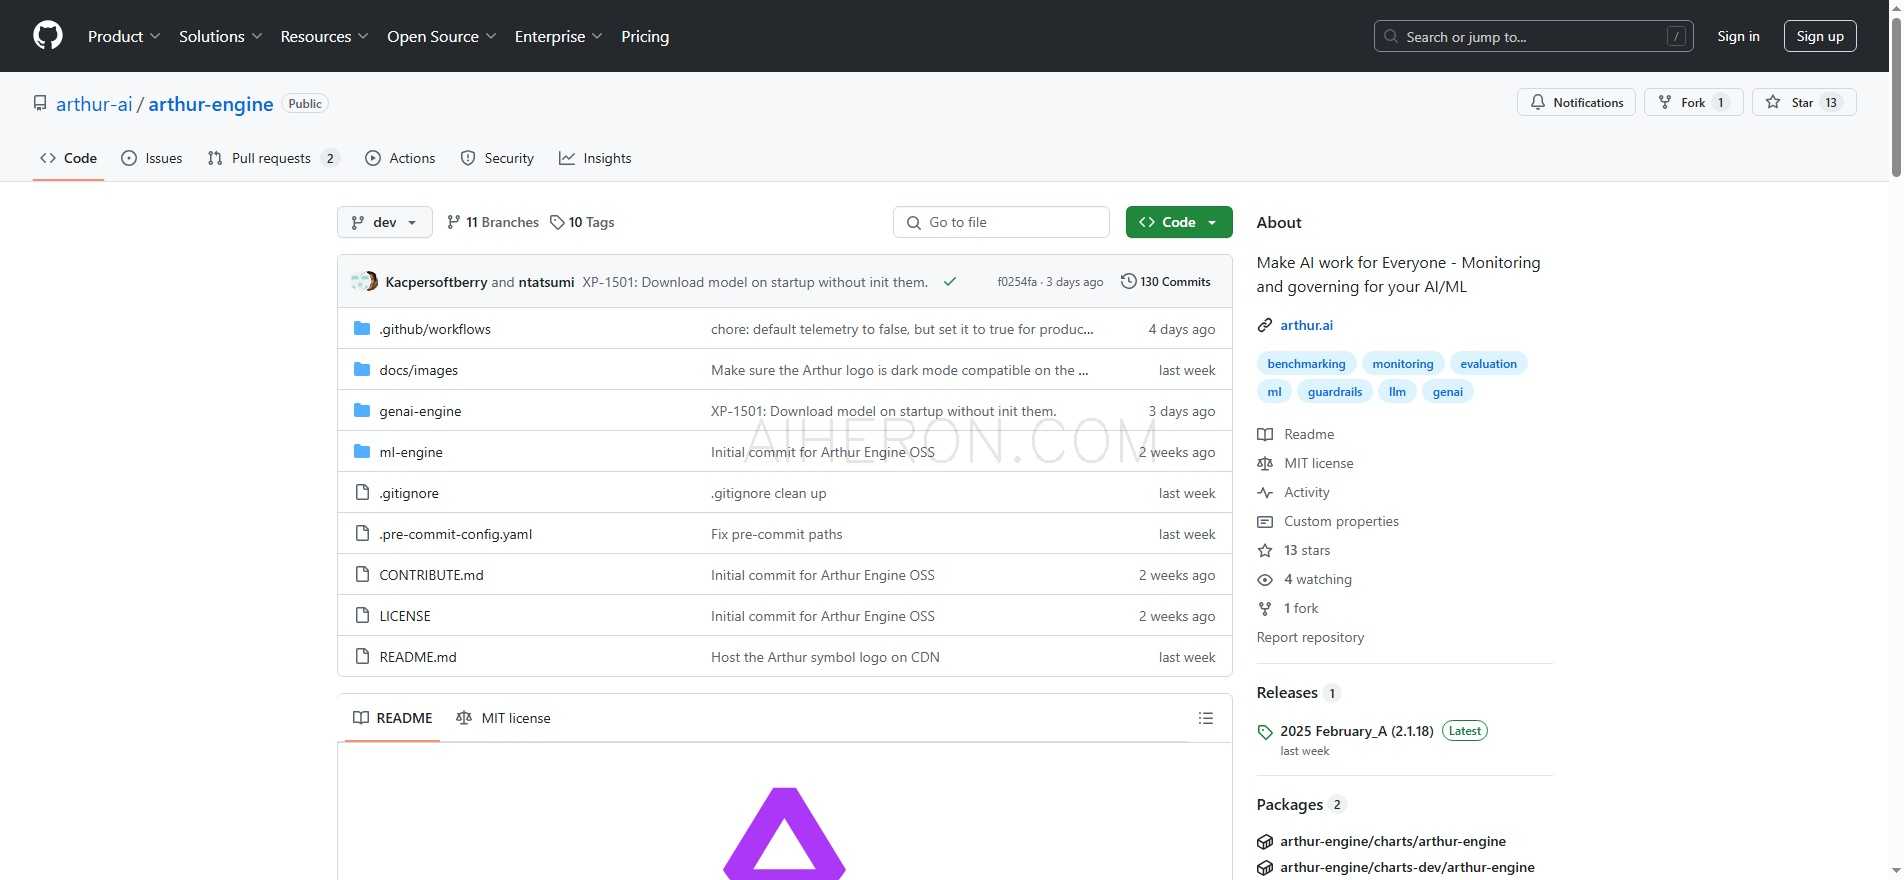This screenshot has width=1904, height=880.
Task: Open the Code tab
Action: [68, 158]
